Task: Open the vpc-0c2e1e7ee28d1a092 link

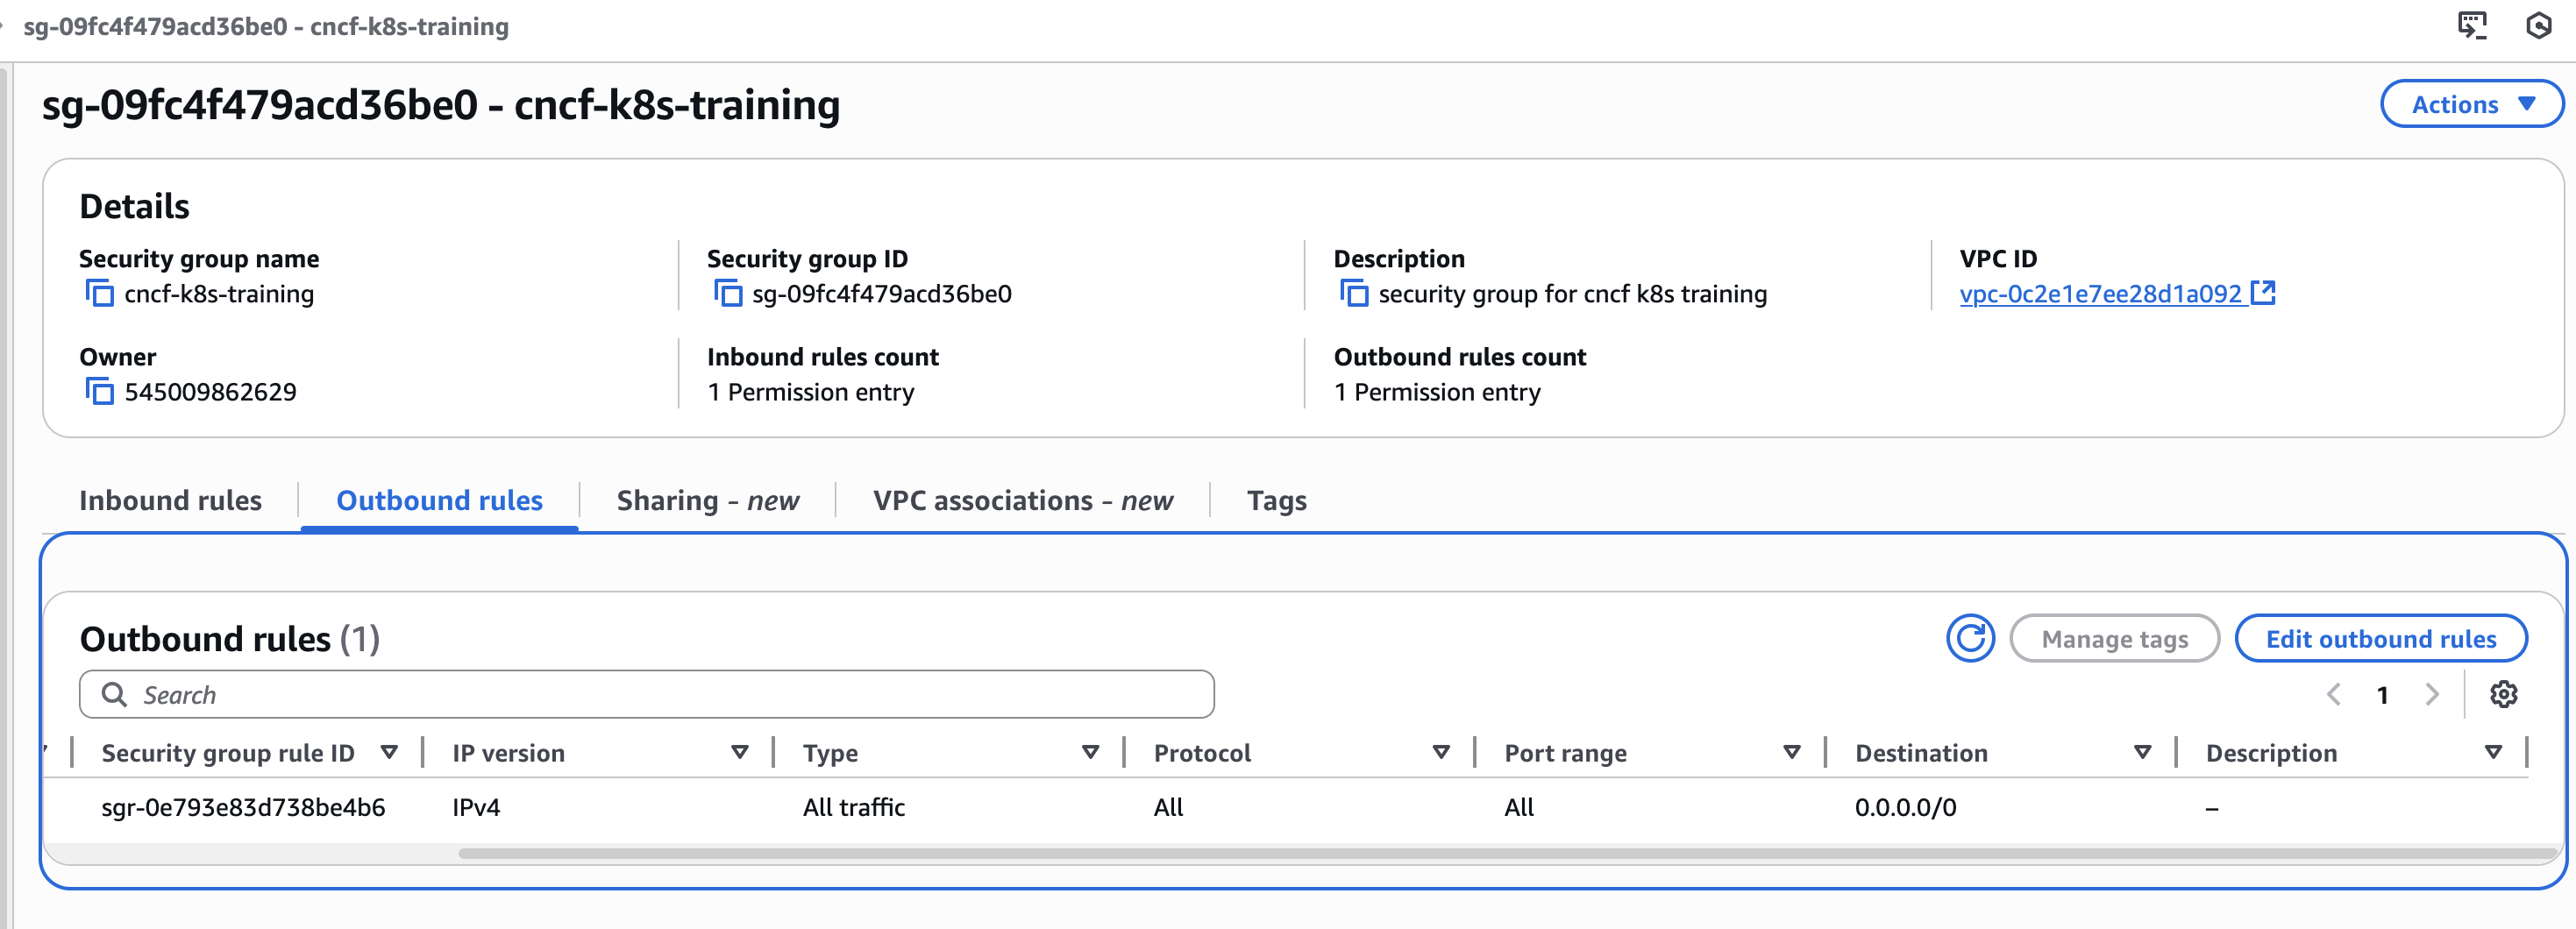Action: [x=2100, y=294]
